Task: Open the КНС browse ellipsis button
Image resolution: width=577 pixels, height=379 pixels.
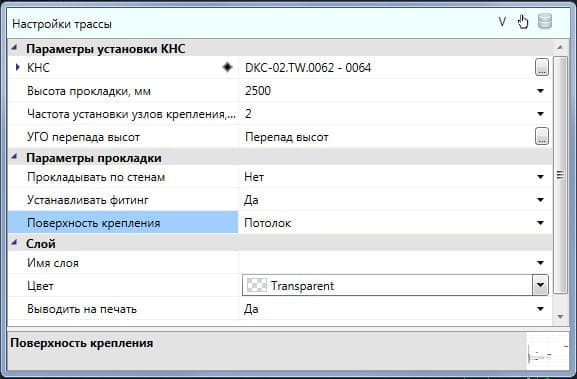Action: pyautogui.click(x=542, y=67)
